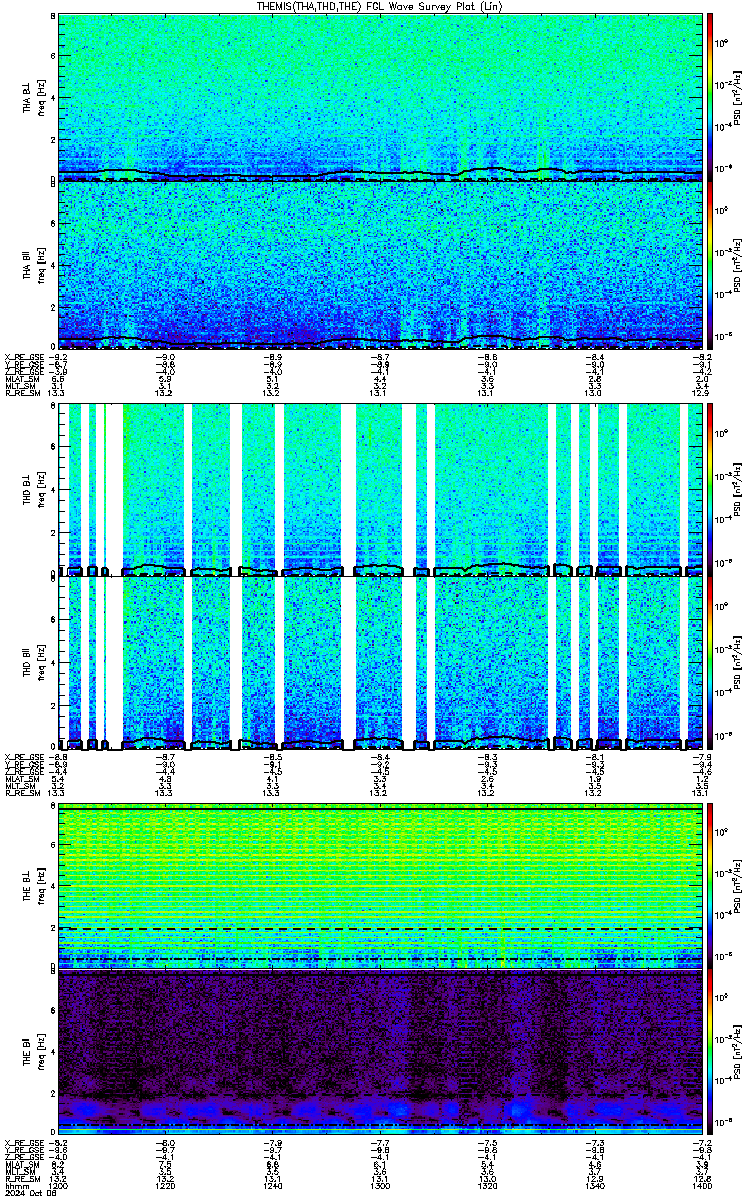
Task: Click the '1220' time tick label at the bottom
Action: coord(166,1186)
